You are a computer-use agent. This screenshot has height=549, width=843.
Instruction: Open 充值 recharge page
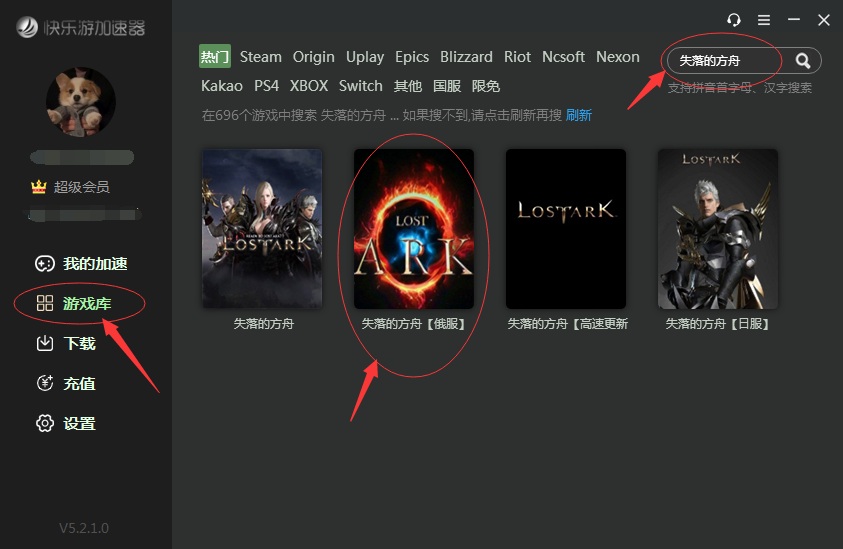click(80, 383)
